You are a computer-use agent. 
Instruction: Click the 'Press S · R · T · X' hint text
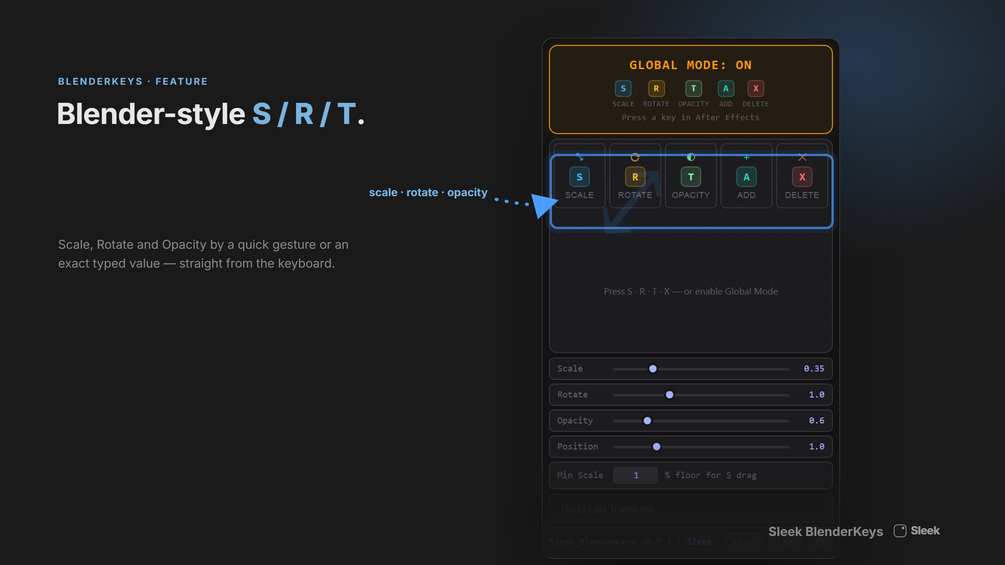[x=690, y=291]
